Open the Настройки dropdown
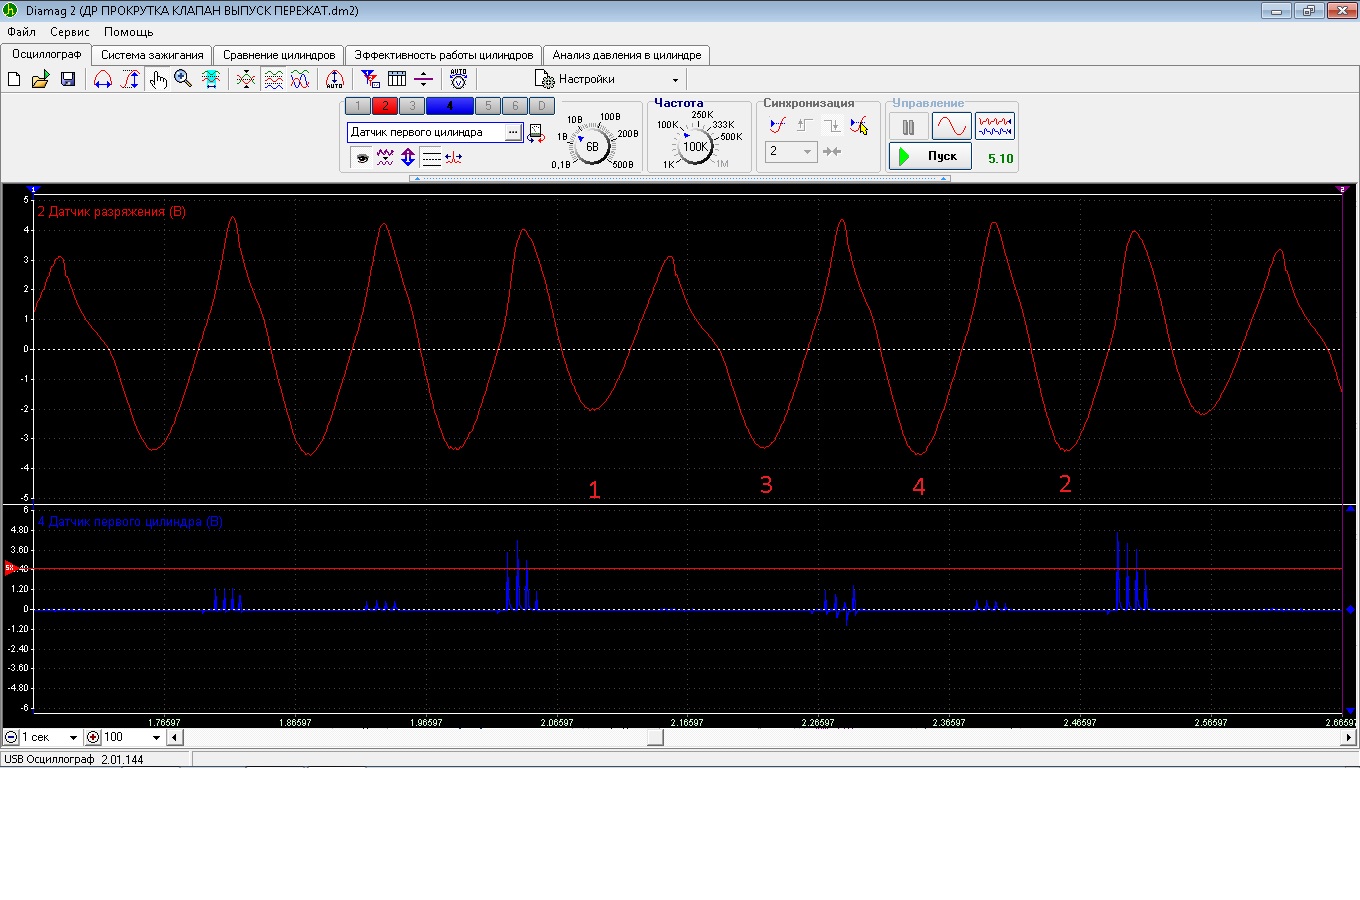The image size is (1360, 900). [608, 79]
